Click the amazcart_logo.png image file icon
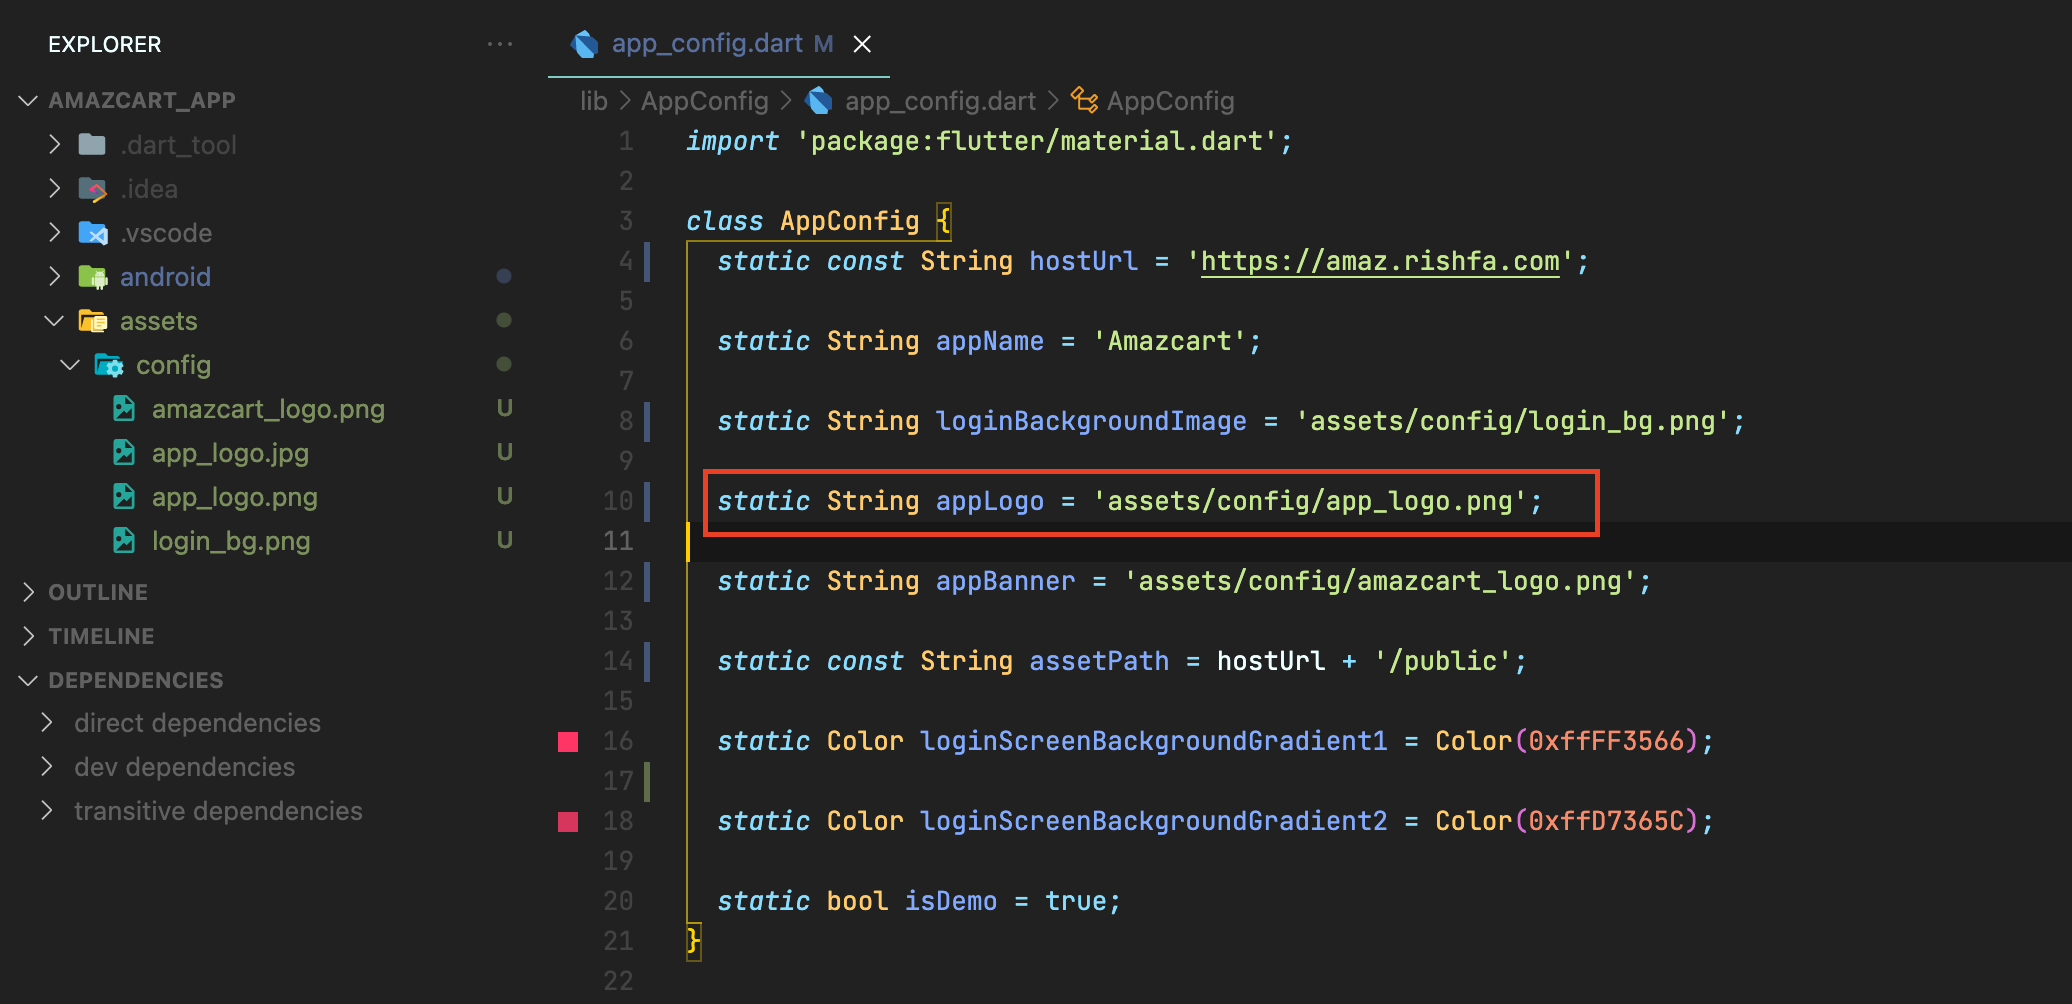The height and width of the screenshot is (1004, 2072). [x=124, y=409]
